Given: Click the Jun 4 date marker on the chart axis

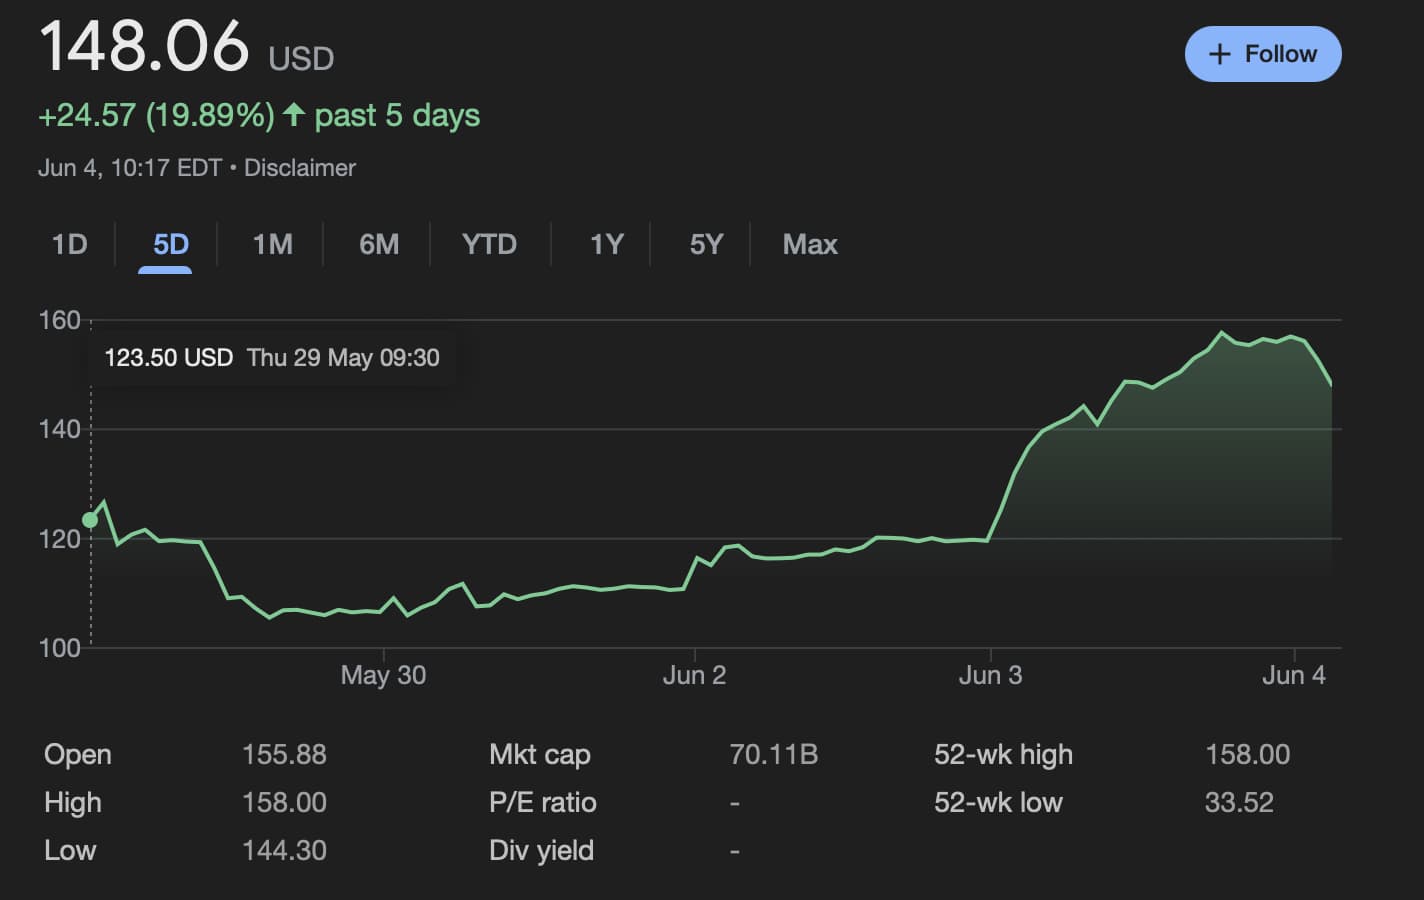Looking at the screenshot, I should 1294,675.
